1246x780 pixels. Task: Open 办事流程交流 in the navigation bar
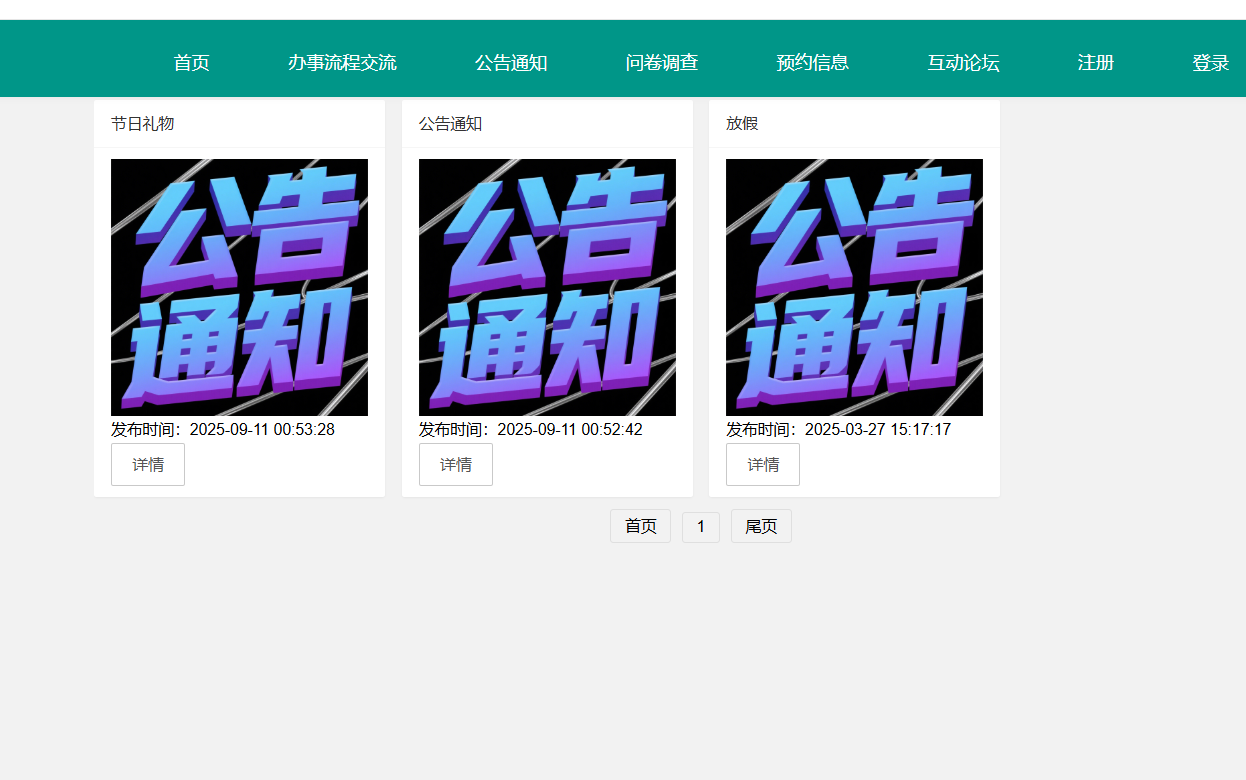click(x=342, y=63)
